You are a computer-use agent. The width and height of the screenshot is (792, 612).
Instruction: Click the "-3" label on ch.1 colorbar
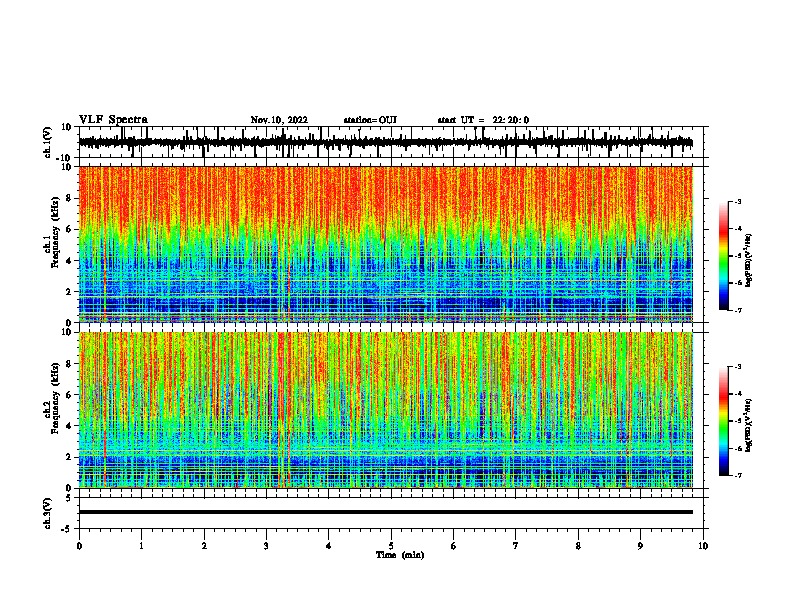click(x=737, y=201)
